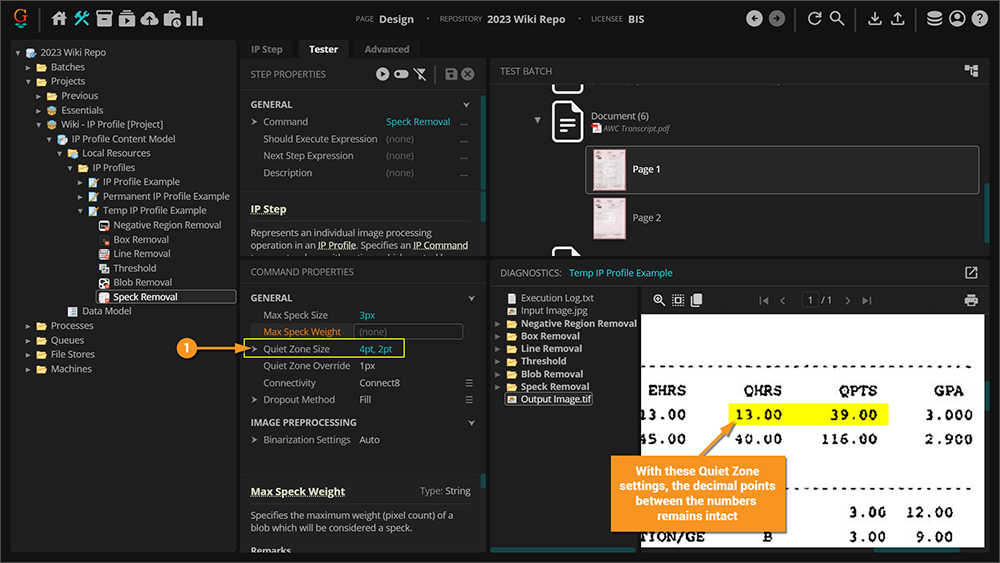Open the IP Command help link

pyautogui.click(x=439, y=245)
